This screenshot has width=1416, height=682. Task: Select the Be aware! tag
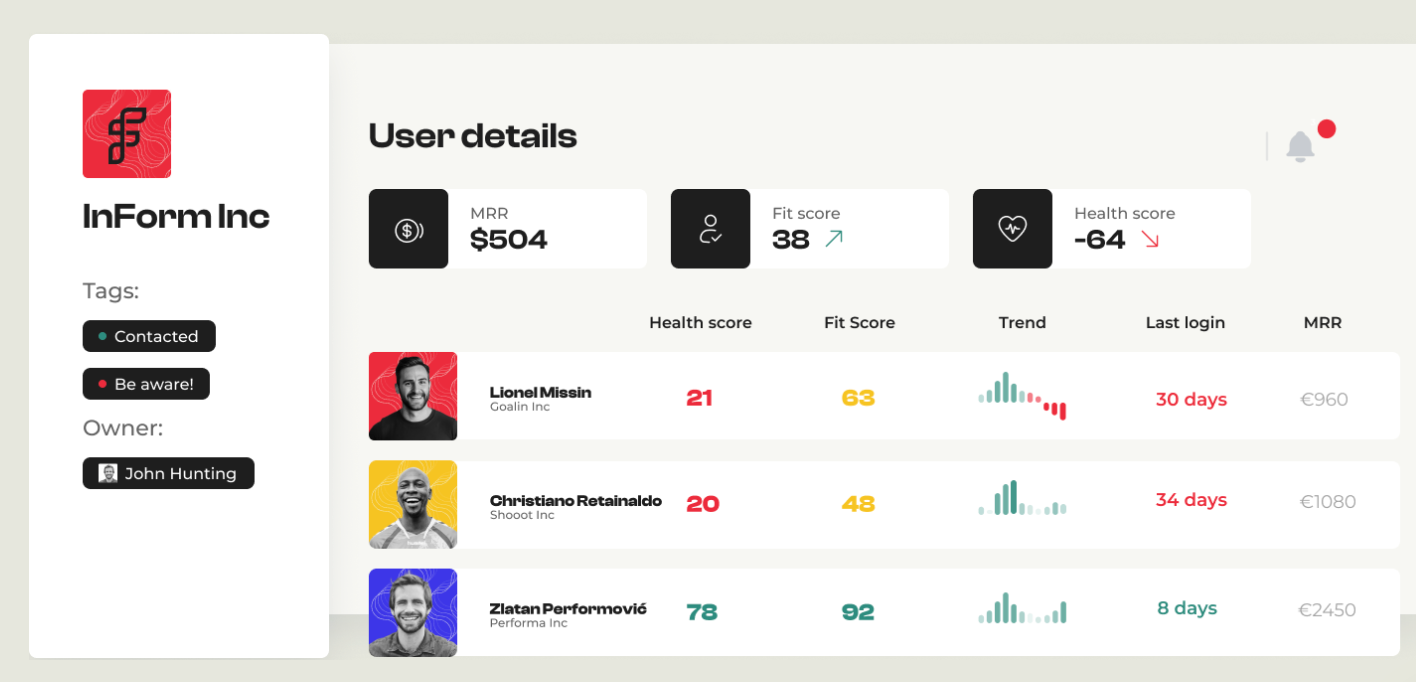pos(146,384)
